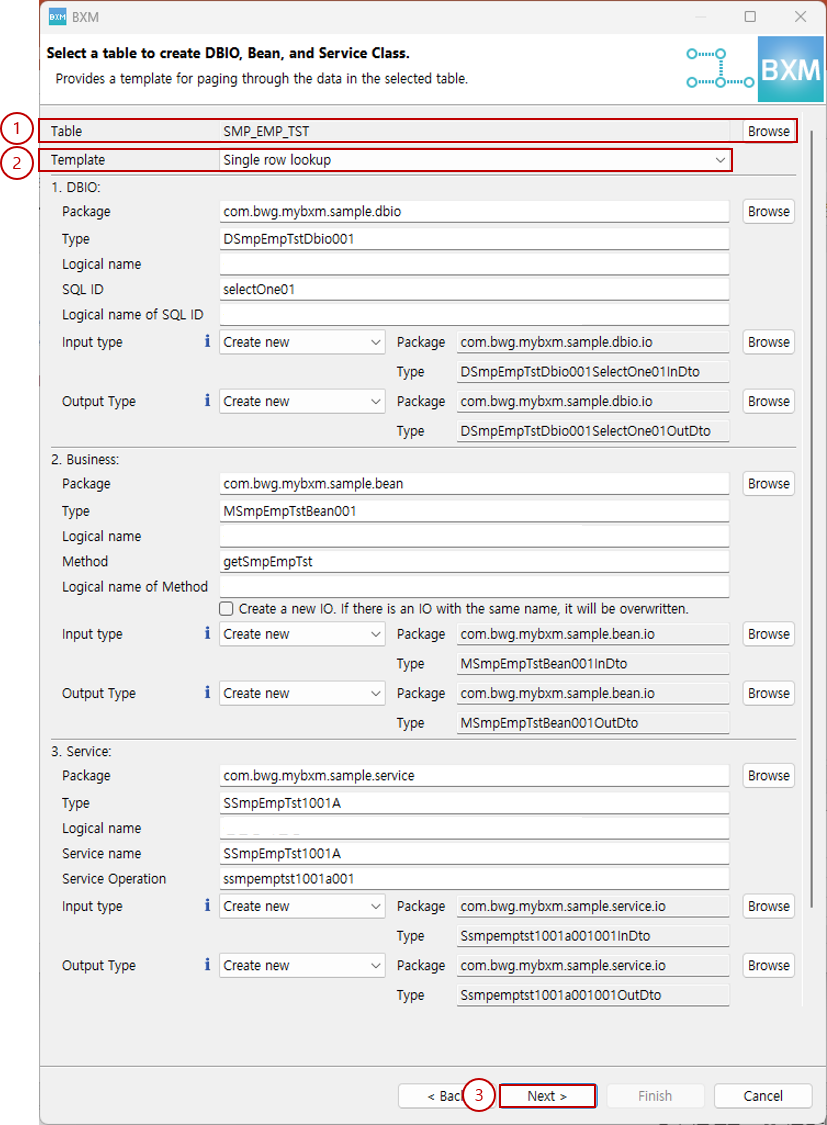Click the info icon for Service Output Type

(206, 964)
